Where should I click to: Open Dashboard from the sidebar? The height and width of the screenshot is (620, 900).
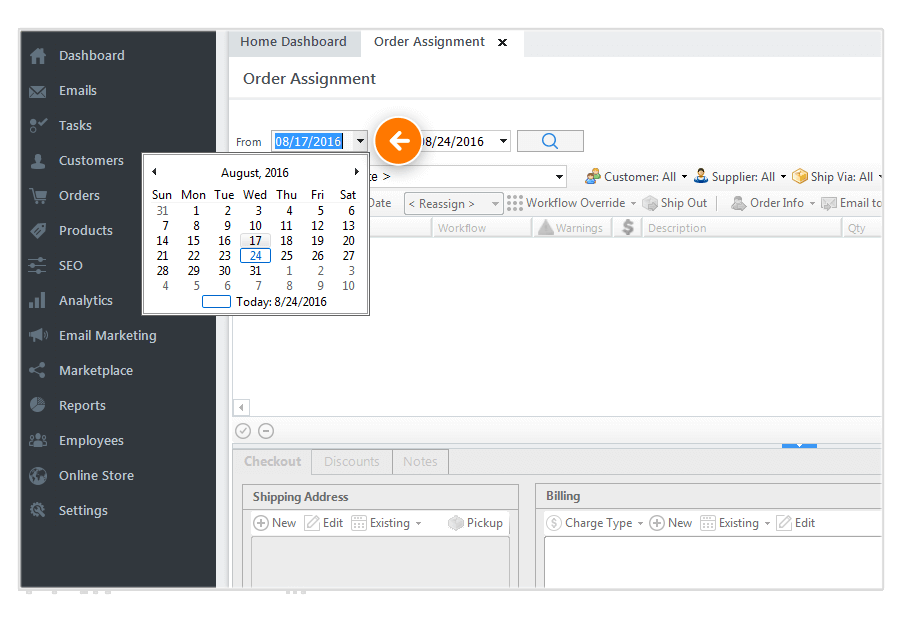click(91, 56)
